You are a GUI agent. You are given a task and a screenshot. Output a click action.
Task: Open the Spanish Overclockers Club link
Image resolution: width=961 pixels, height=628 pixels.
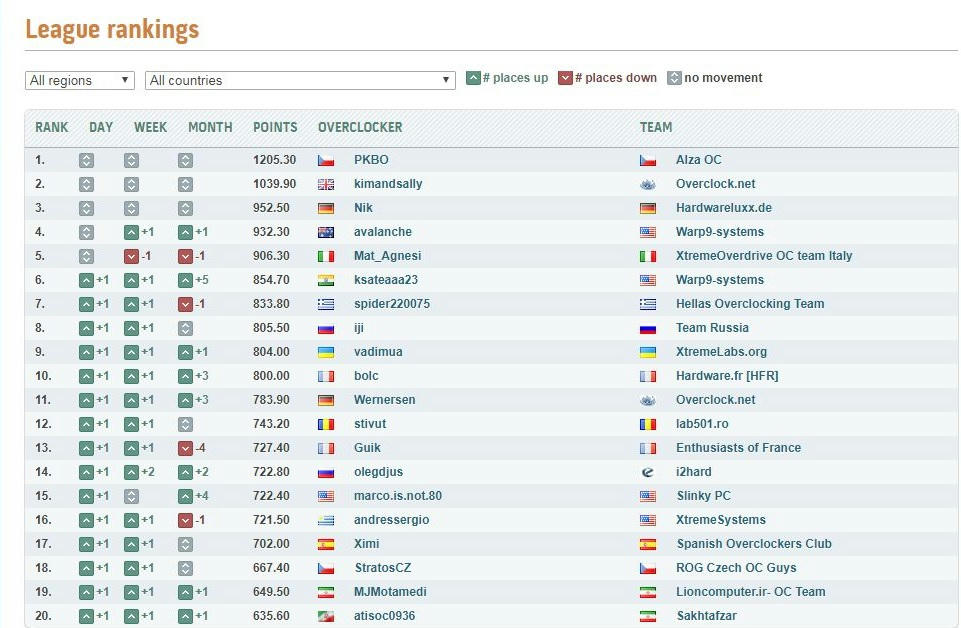coord(754,544)
